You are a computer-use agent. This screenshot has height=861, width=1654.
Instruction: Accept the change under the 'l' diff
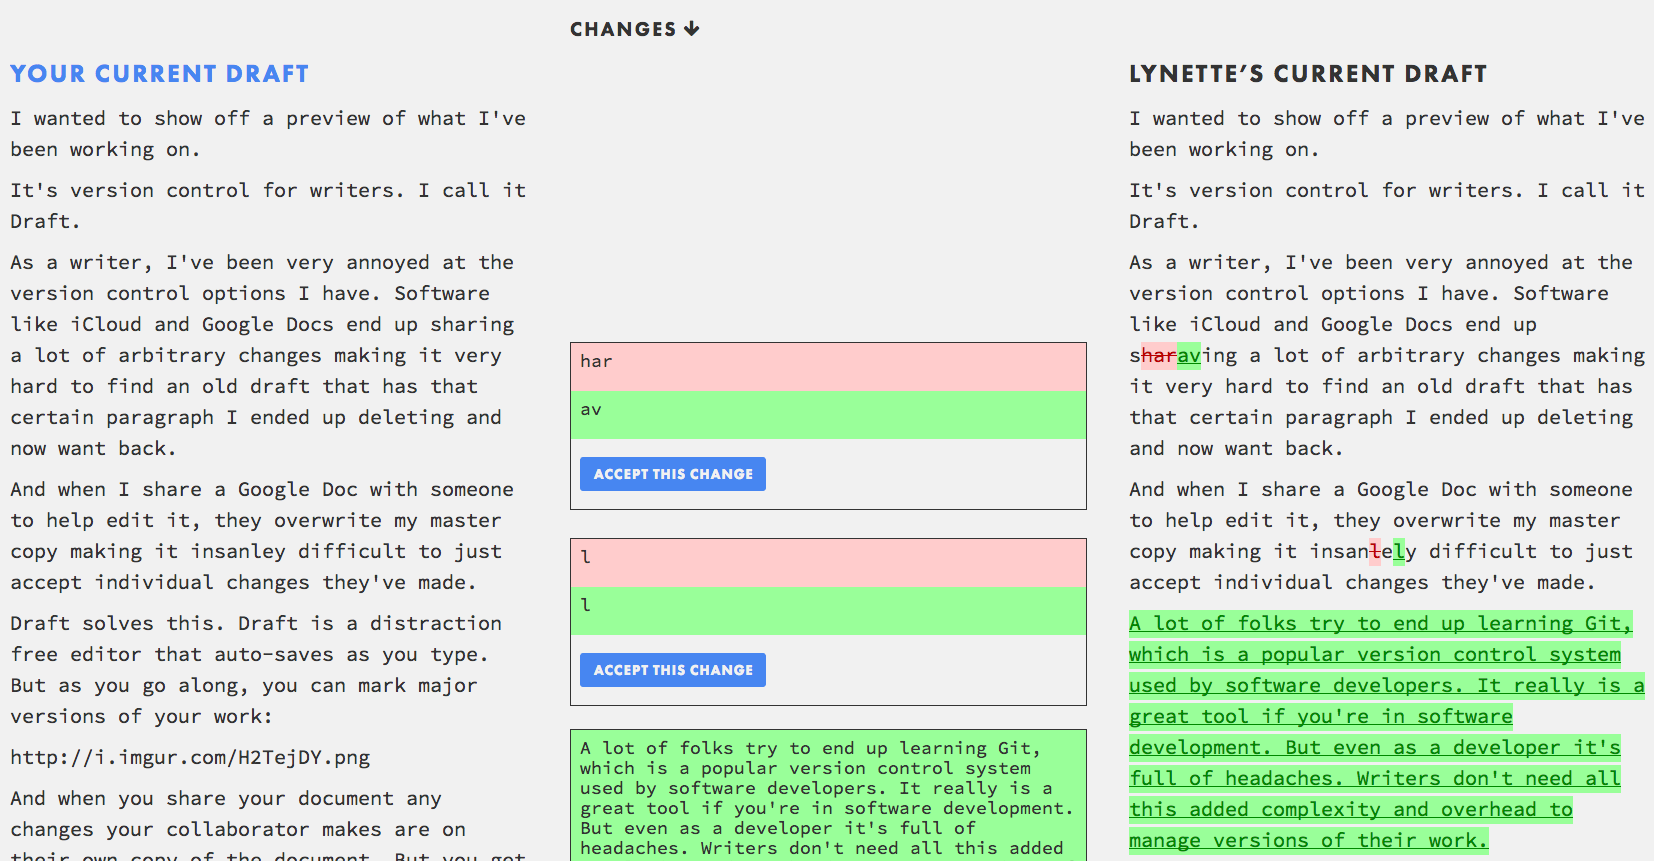point(673,670)
